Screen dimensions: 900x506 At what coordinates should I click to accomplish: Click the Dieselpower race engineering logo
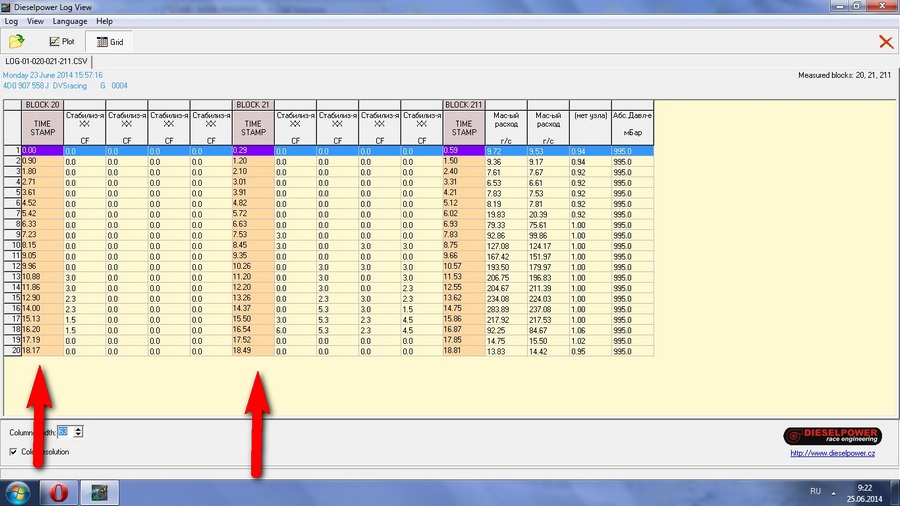(831, 435)
